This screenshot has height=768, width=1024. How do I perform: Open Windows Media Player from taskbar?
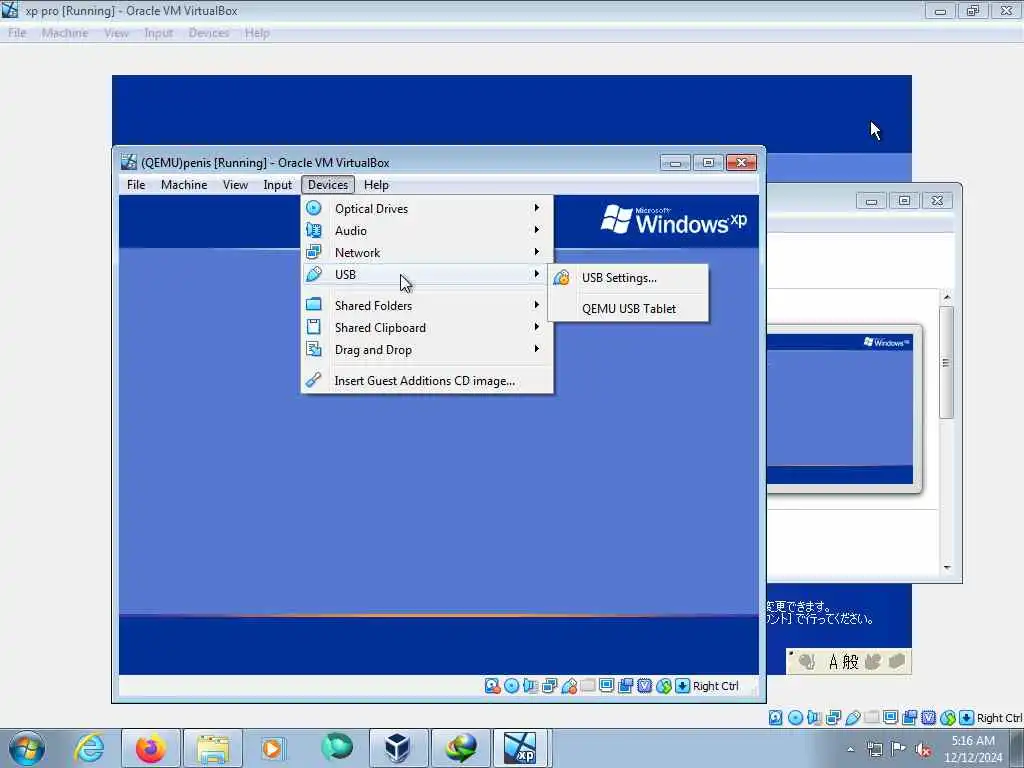(x=272, y=748)
